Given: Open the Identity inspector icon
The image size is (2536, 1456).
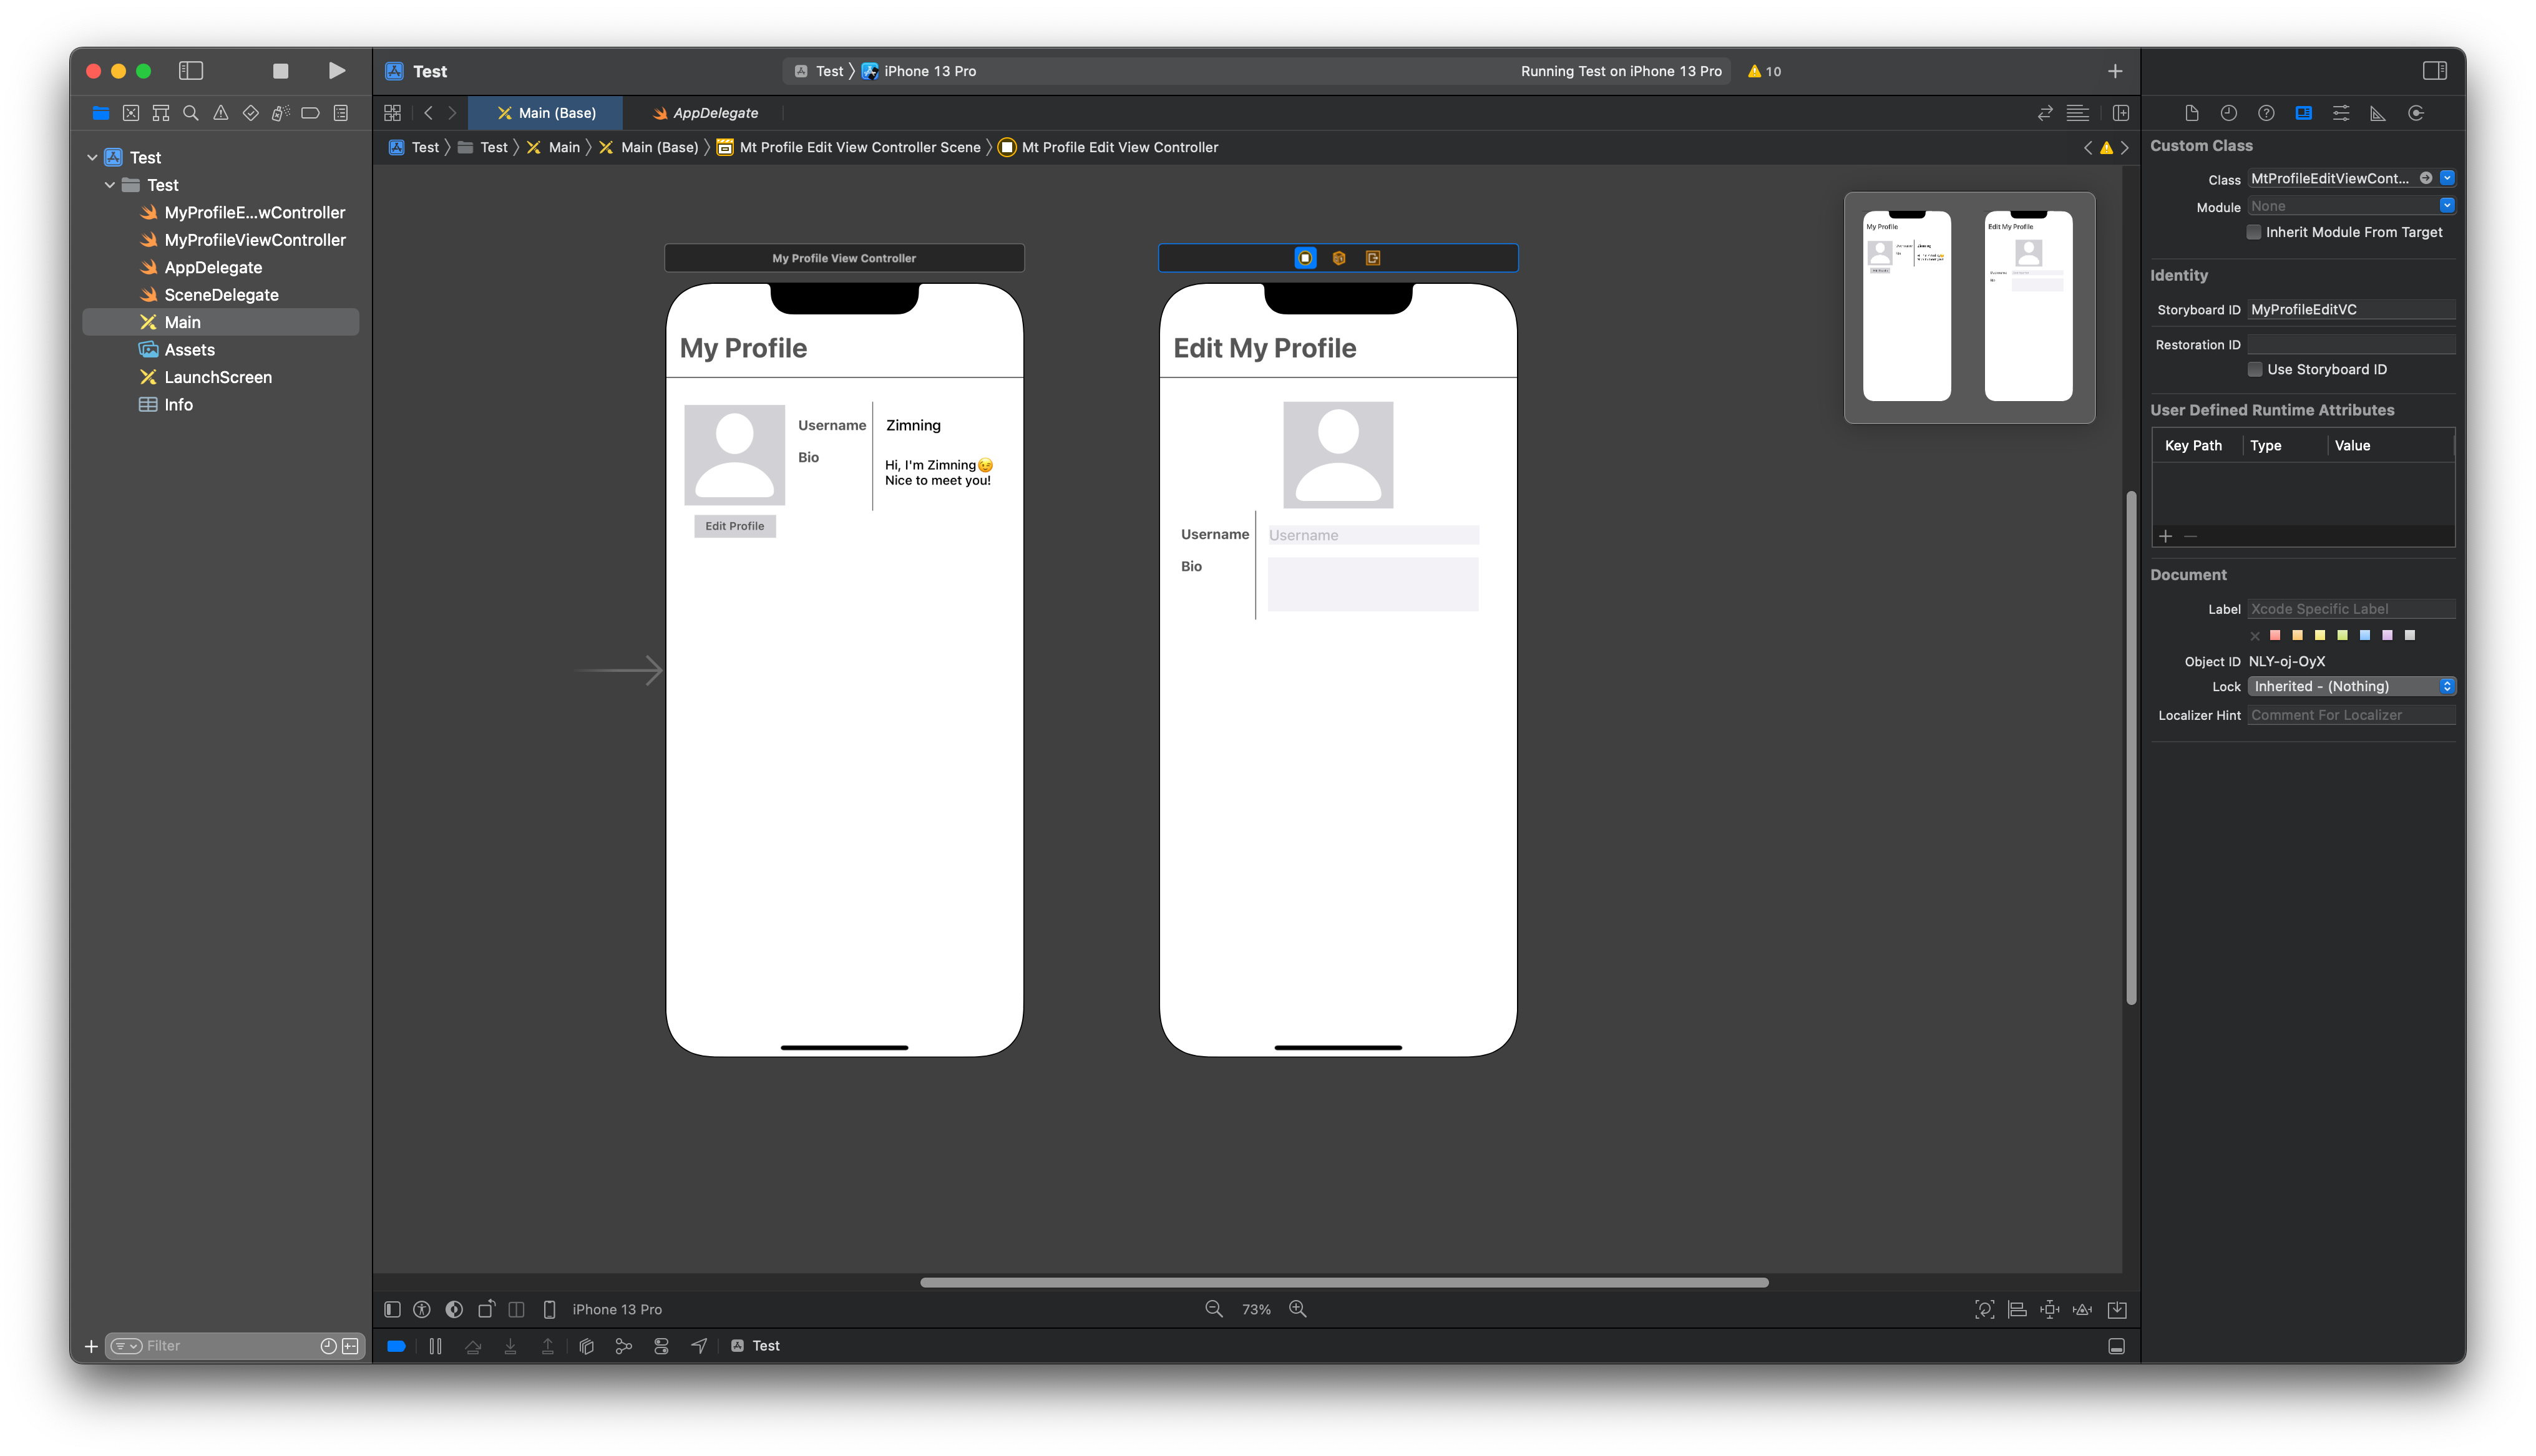Looking at the screenshot, I should 2303,113.
